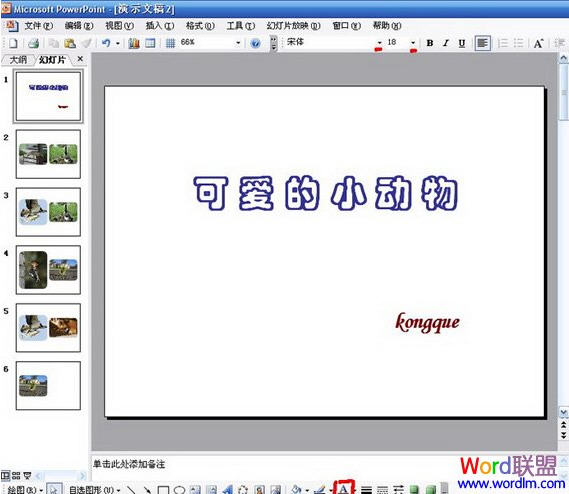
Task: Open the font size 18 dropdown
Action: 413,43
